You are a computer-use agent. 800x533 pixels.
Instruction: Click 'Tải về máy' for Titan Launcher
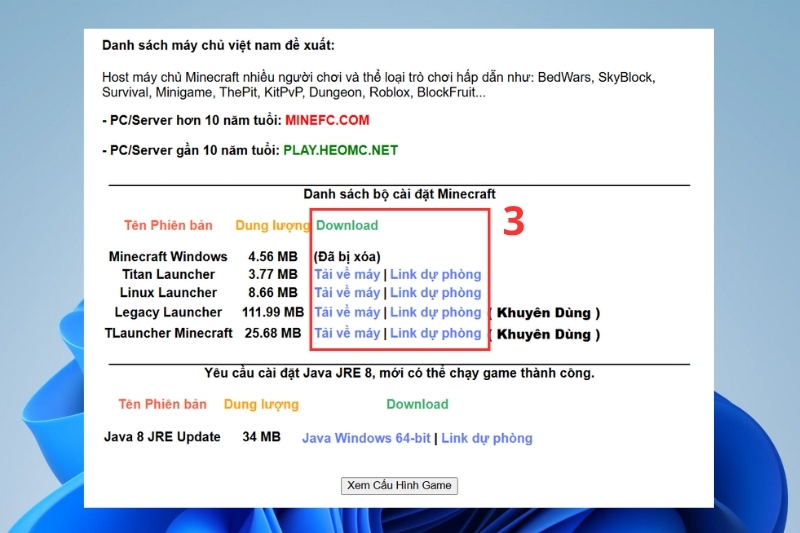(347, 274)
